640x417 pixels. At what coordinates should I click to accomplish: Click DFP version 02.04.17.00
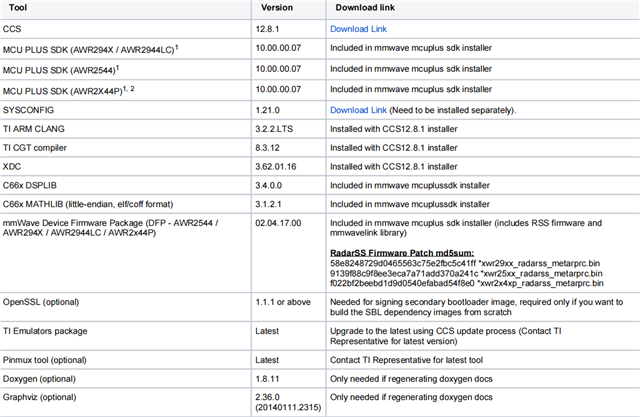[278, 223]
